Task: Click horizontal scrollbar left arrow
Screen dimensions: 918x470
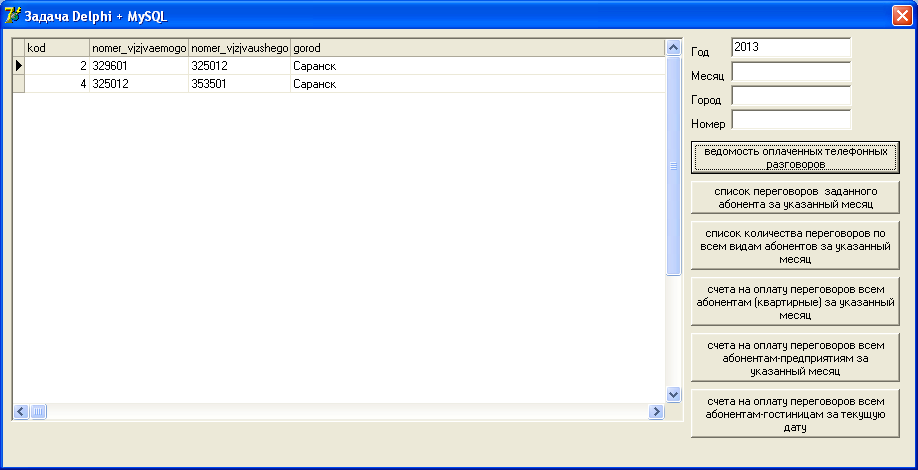Action: pyautogui.click(x=21, y=411)
